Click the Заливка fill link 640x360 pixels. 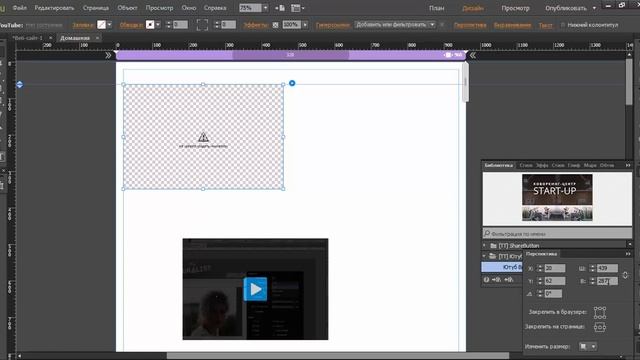tap(83, 25)
